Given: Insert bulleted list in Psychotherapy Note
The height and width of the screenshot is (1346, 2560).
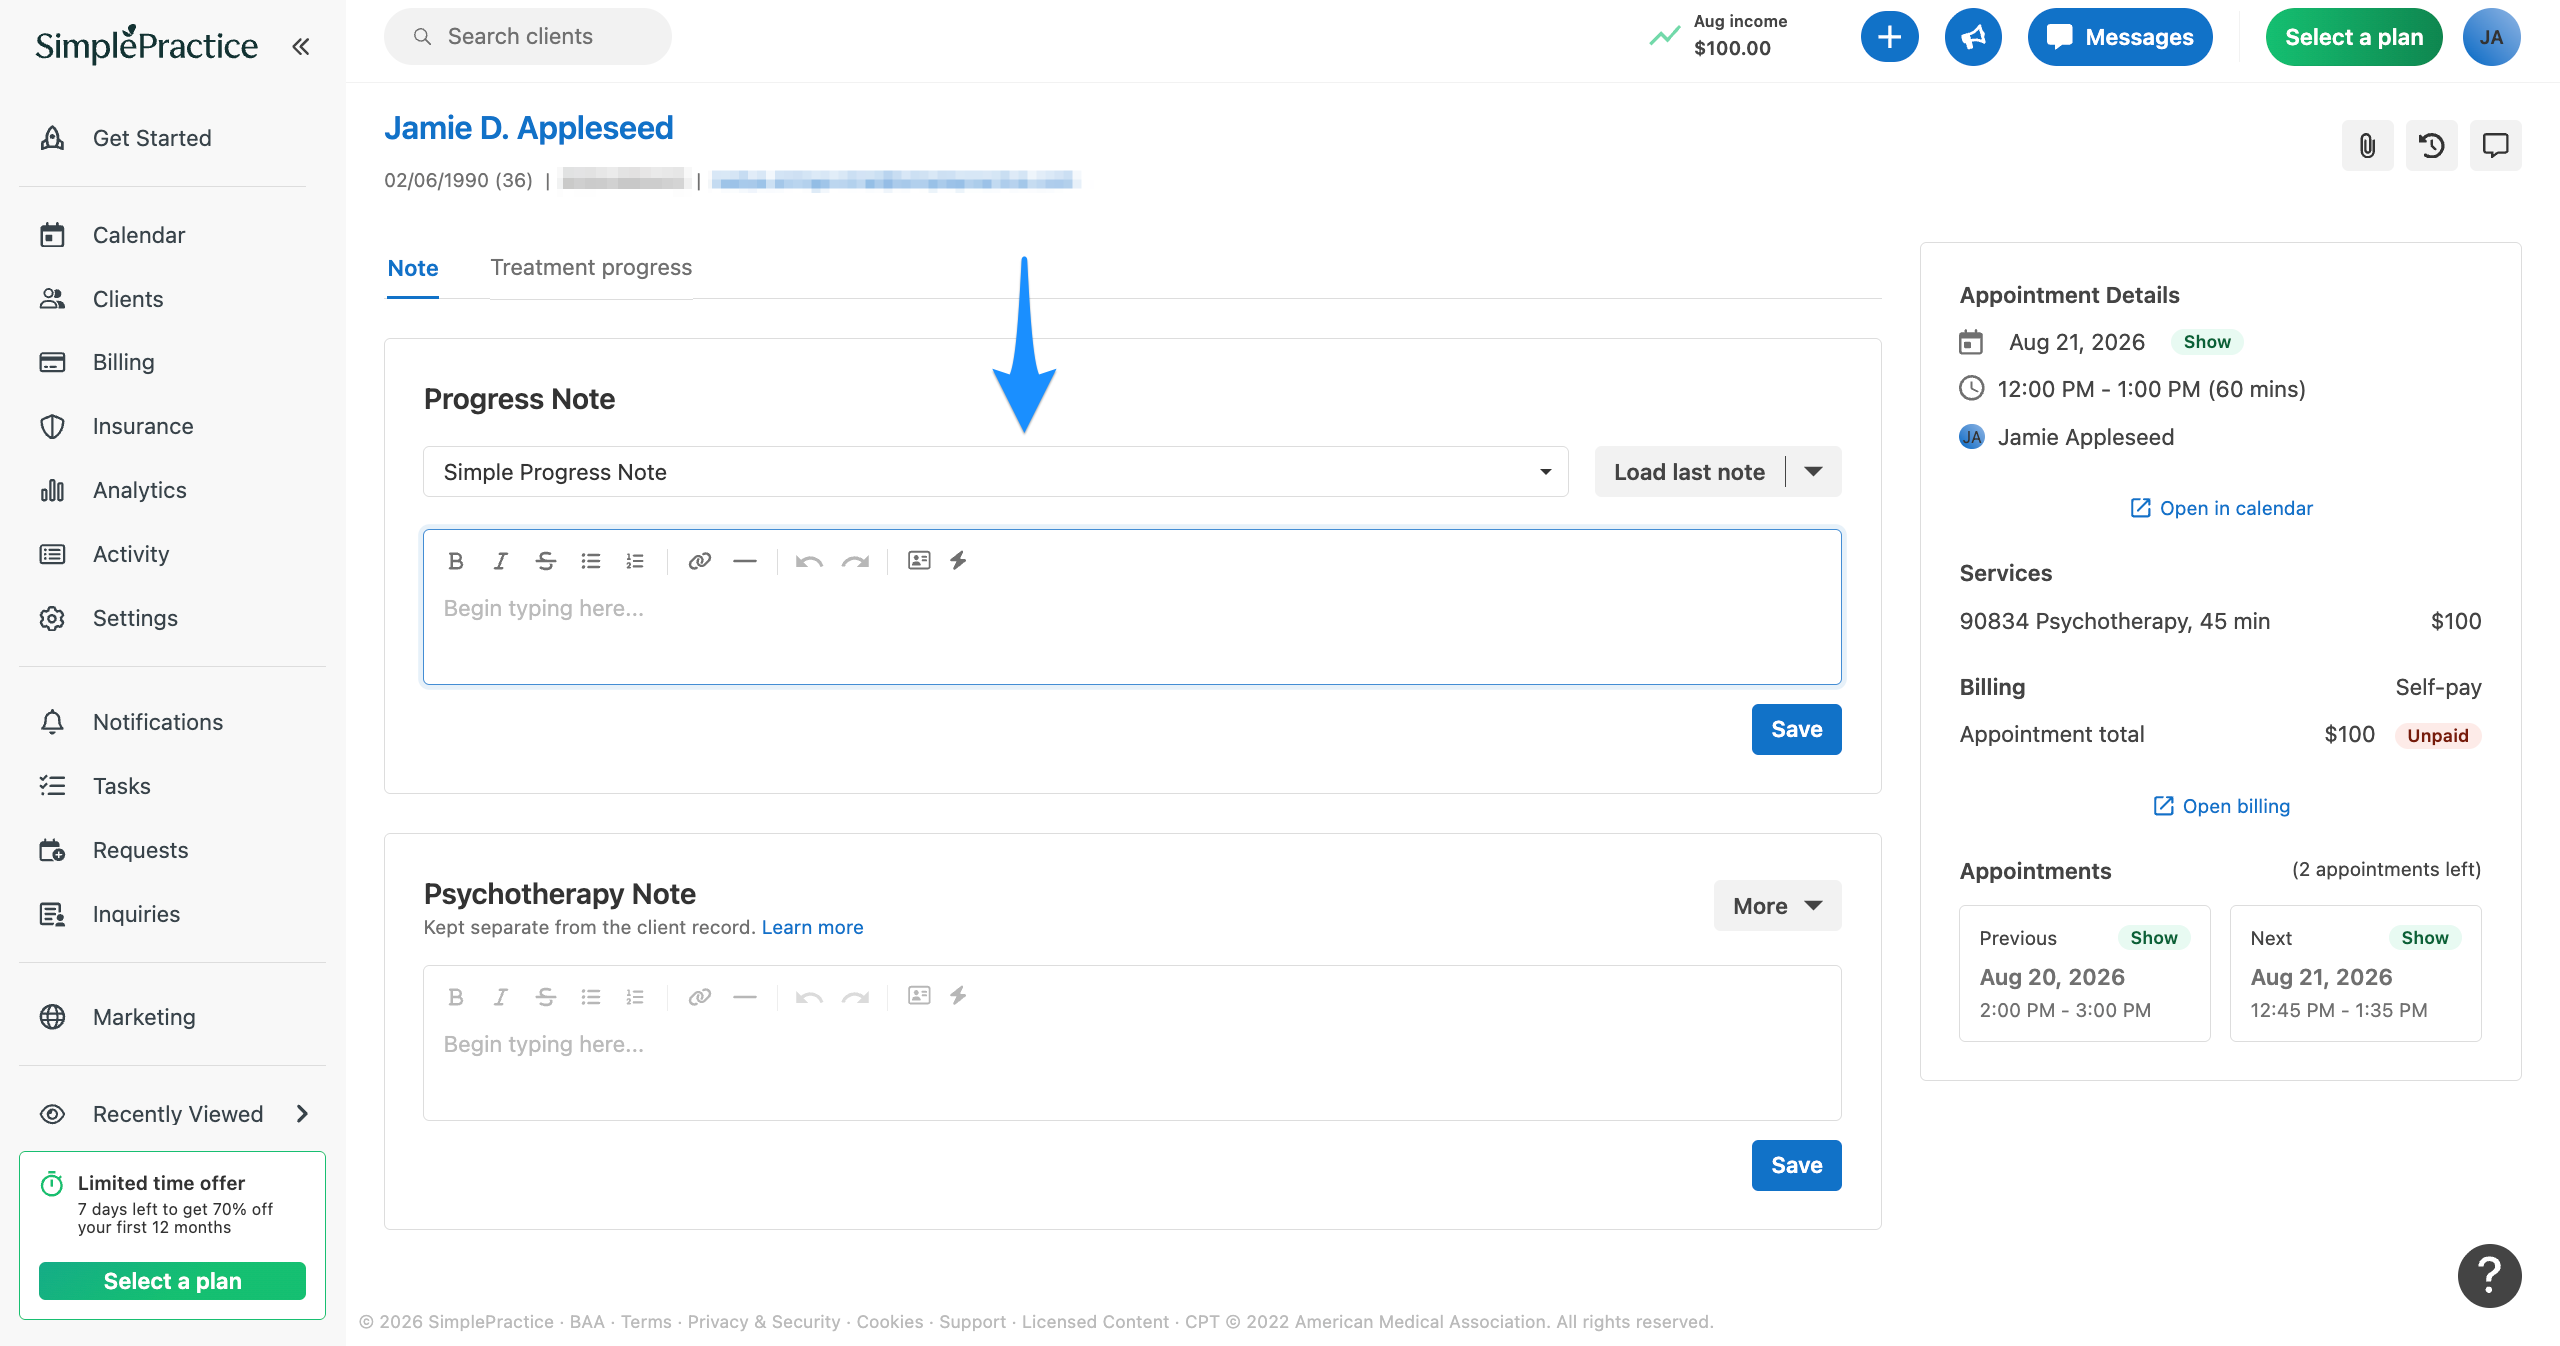Looking at the screenshot, I should click(590, 996).
